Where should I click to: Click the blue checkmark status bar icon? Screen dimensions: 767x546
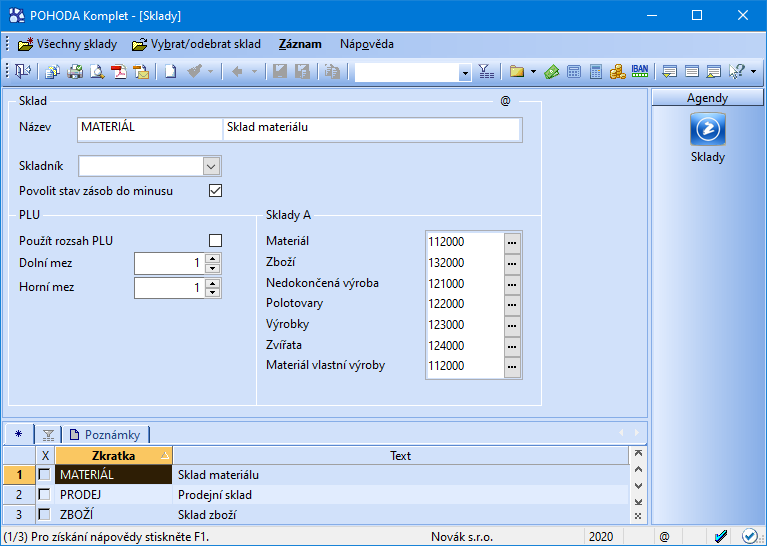(x=721, y=536)
